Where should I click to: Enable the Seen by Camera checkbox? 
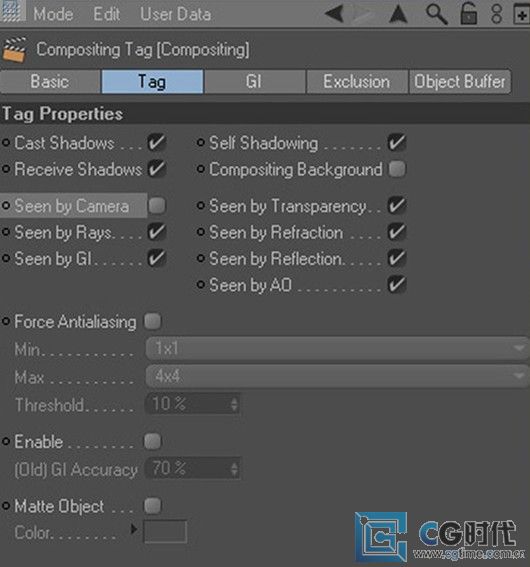click(x=157, y=206)
